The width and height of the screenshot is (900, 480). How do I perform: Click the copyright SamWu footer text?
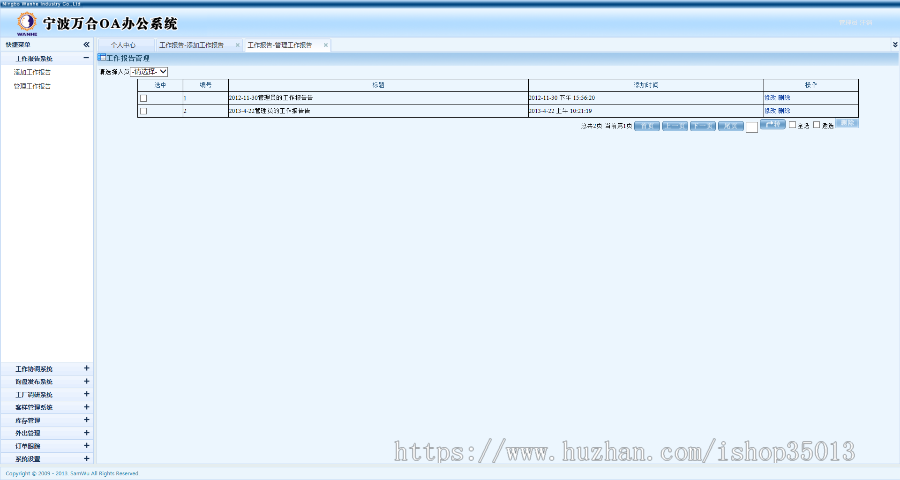[x=72, y=474]
